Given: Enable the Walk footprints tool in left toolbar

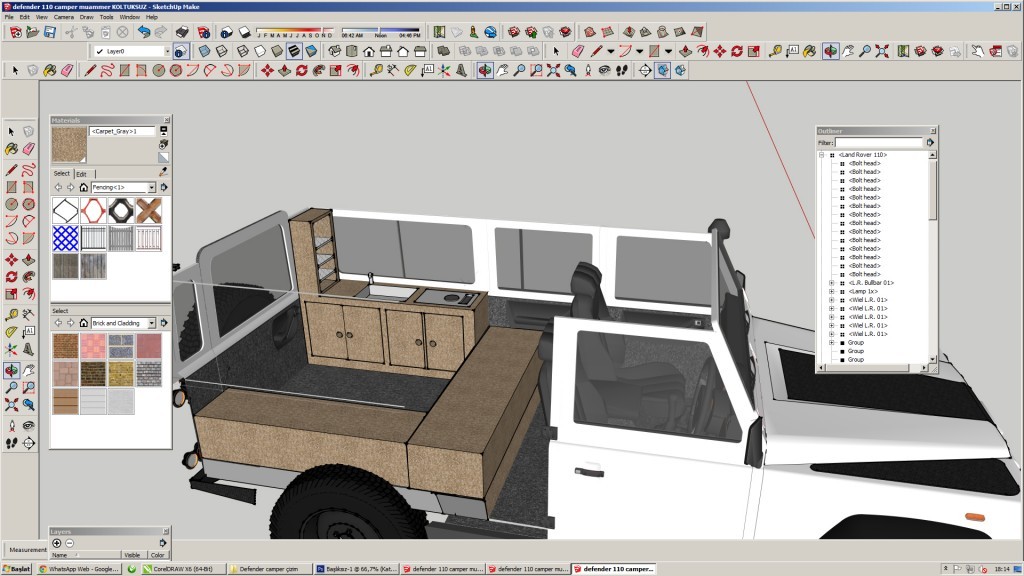Looking at the screenshot, I should click(x=11, y=442).
